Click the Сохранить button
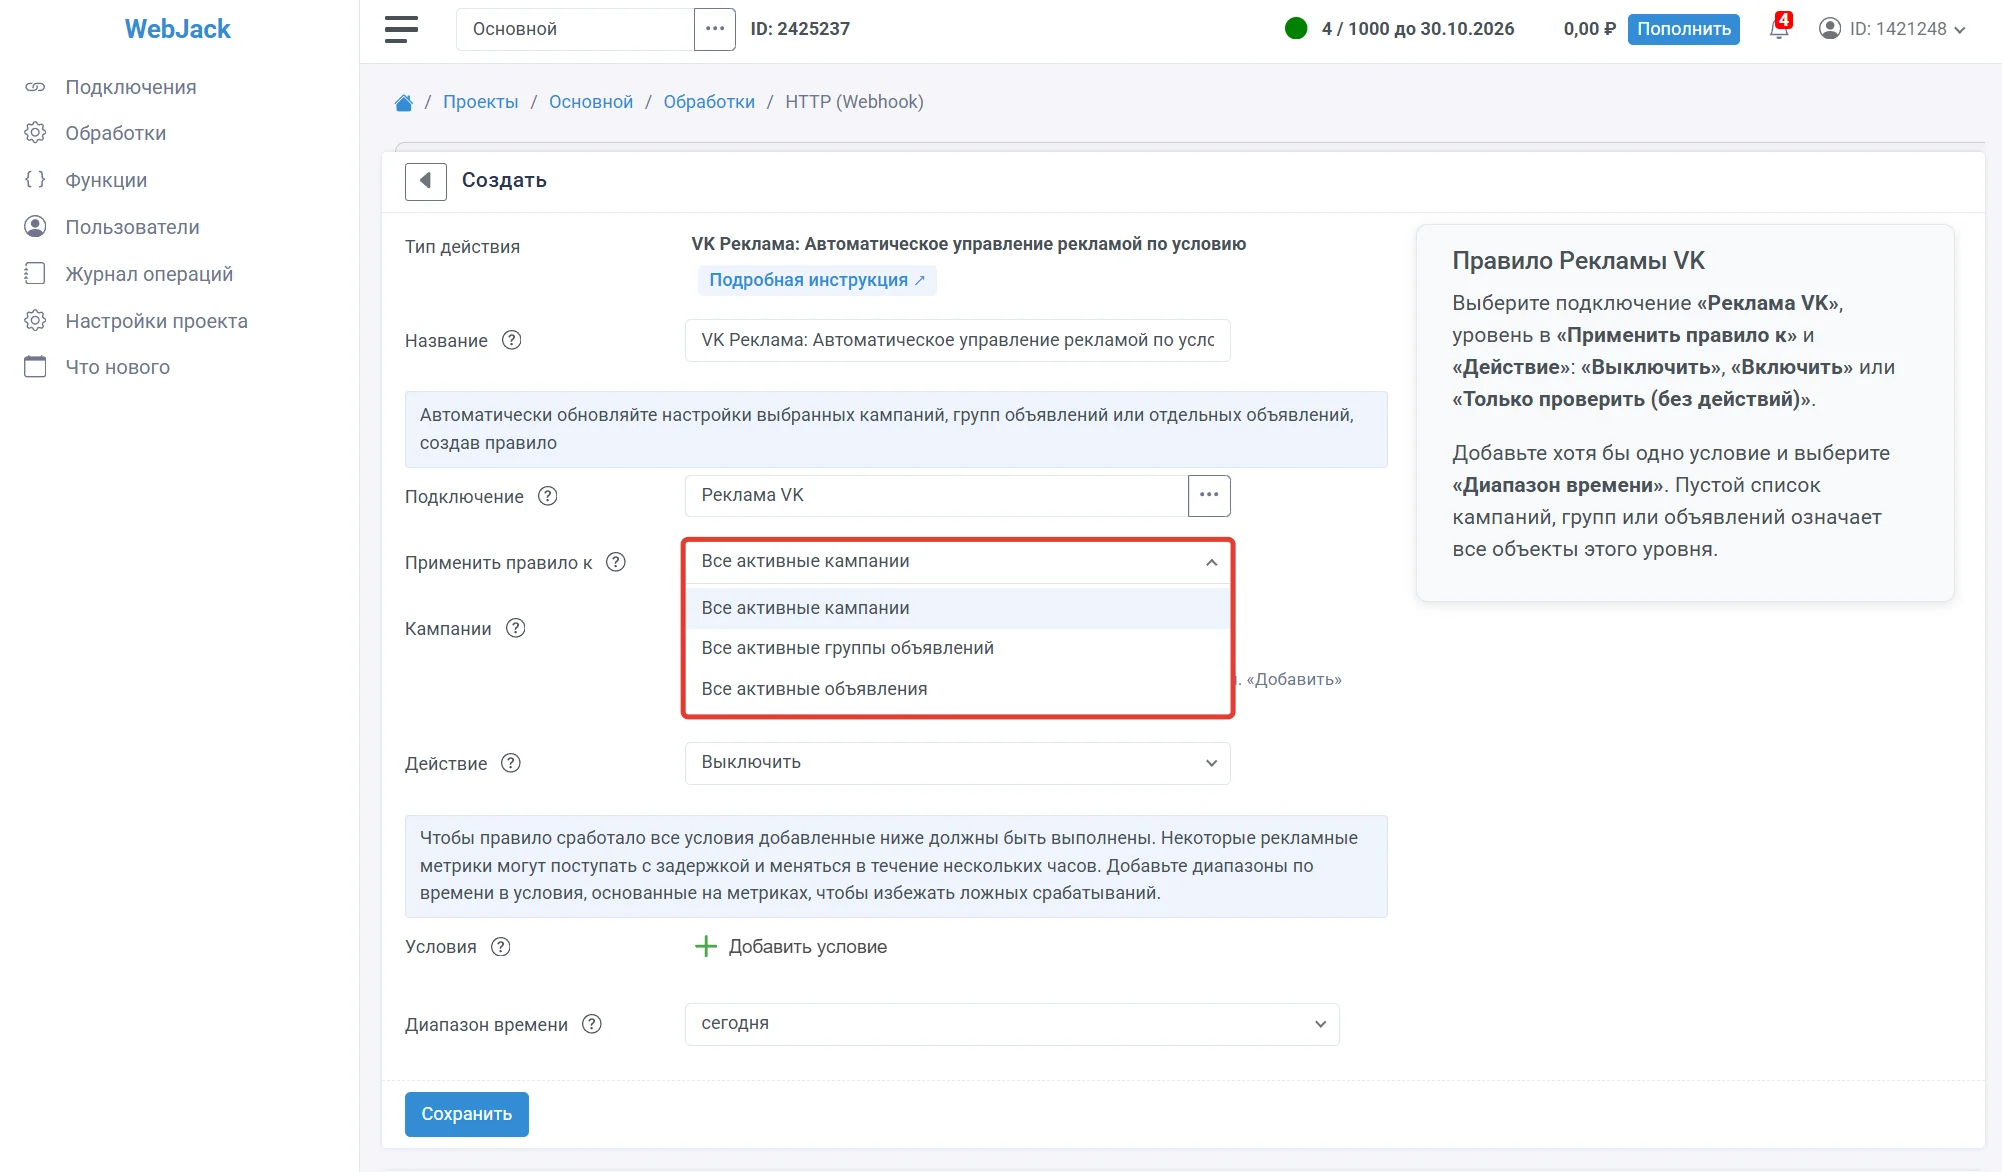Viewport: 2002px width, 1172px height. click(x=466, y=1114)
